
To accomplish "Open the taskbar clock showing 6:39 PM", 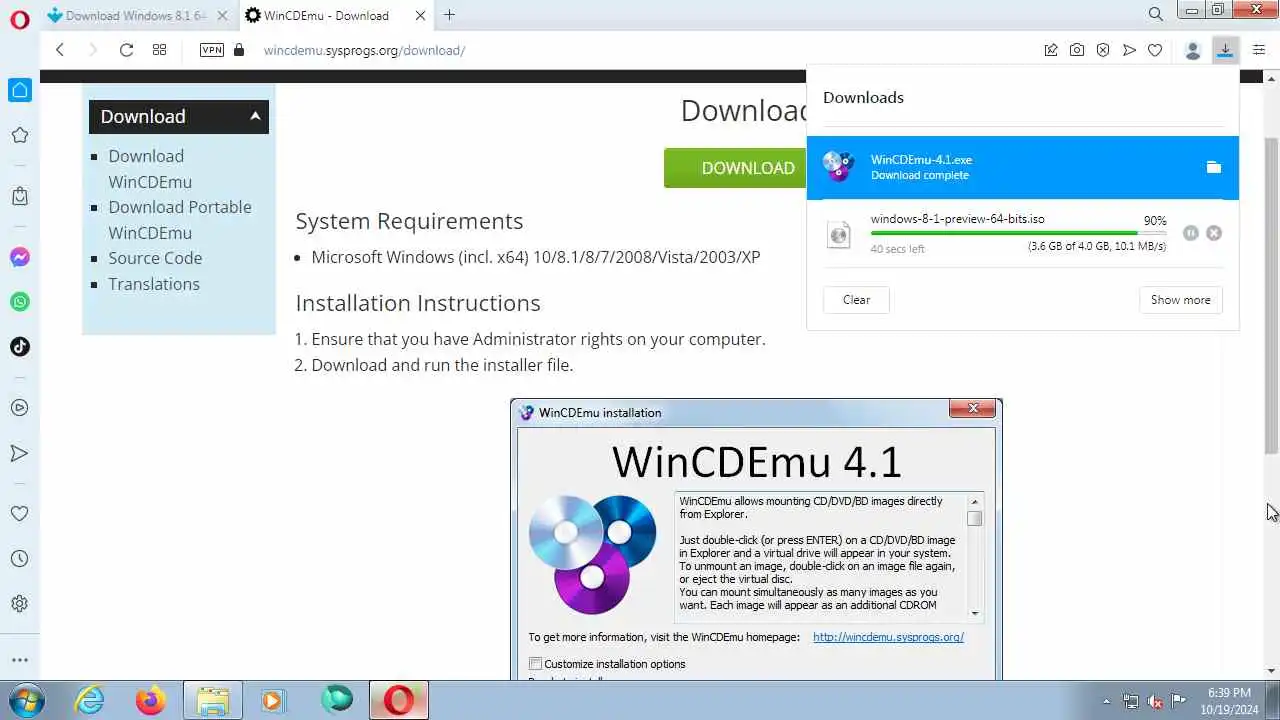I will tap(1229, 700).
